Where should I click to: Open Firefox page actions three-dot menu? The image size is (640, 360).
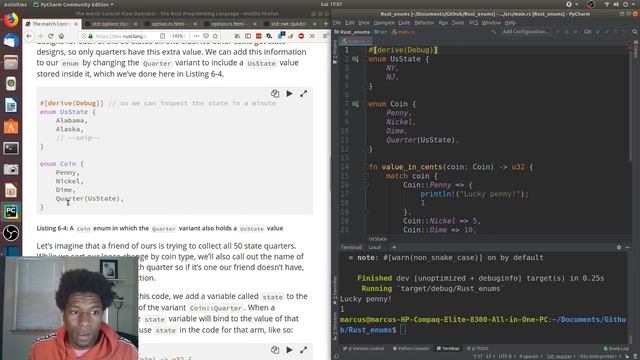pos(196,36)
